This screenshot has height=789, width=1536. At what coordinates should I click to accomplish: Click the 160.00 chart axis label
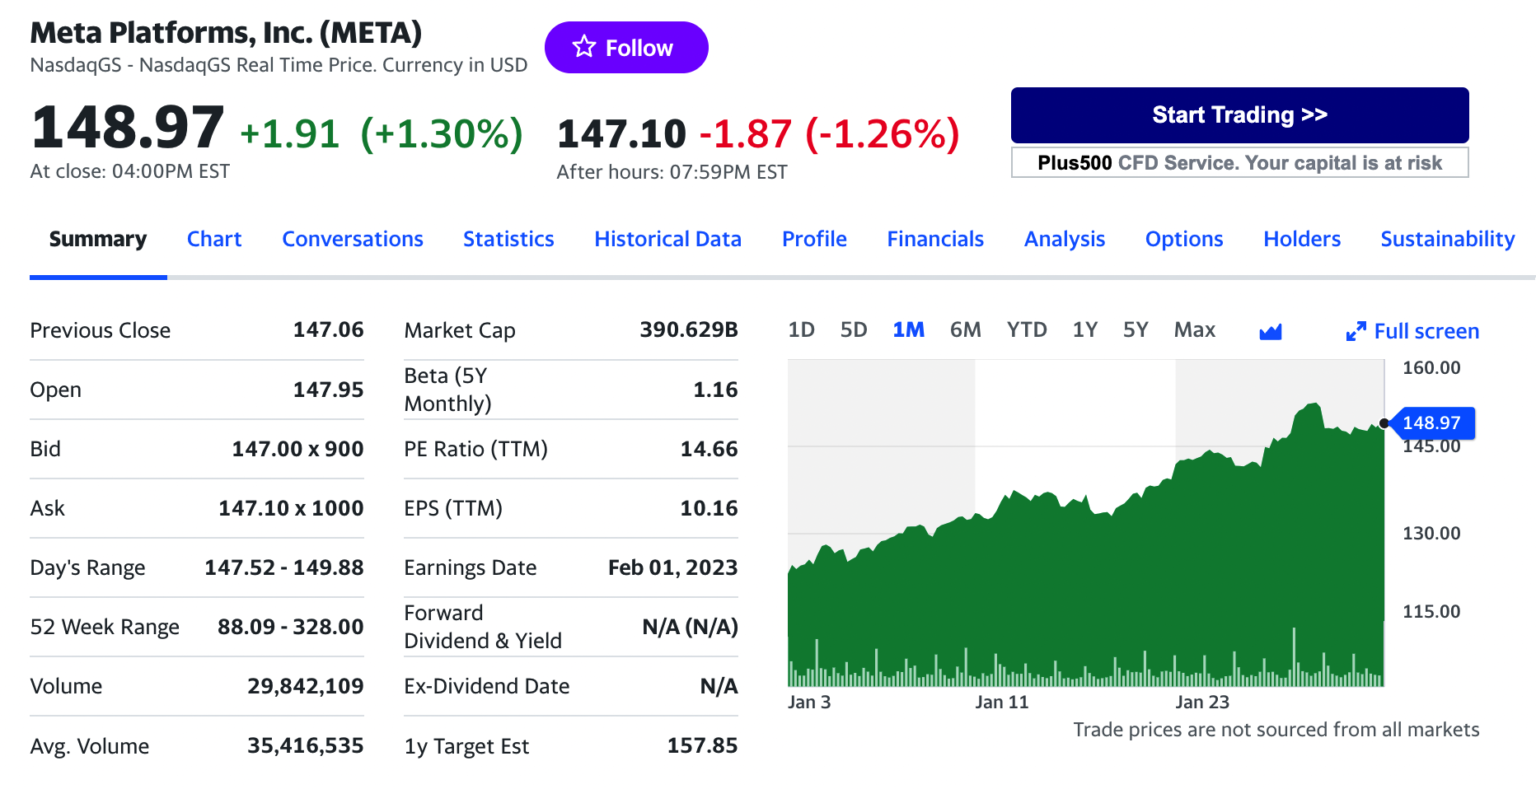(x=1431, y=368)
